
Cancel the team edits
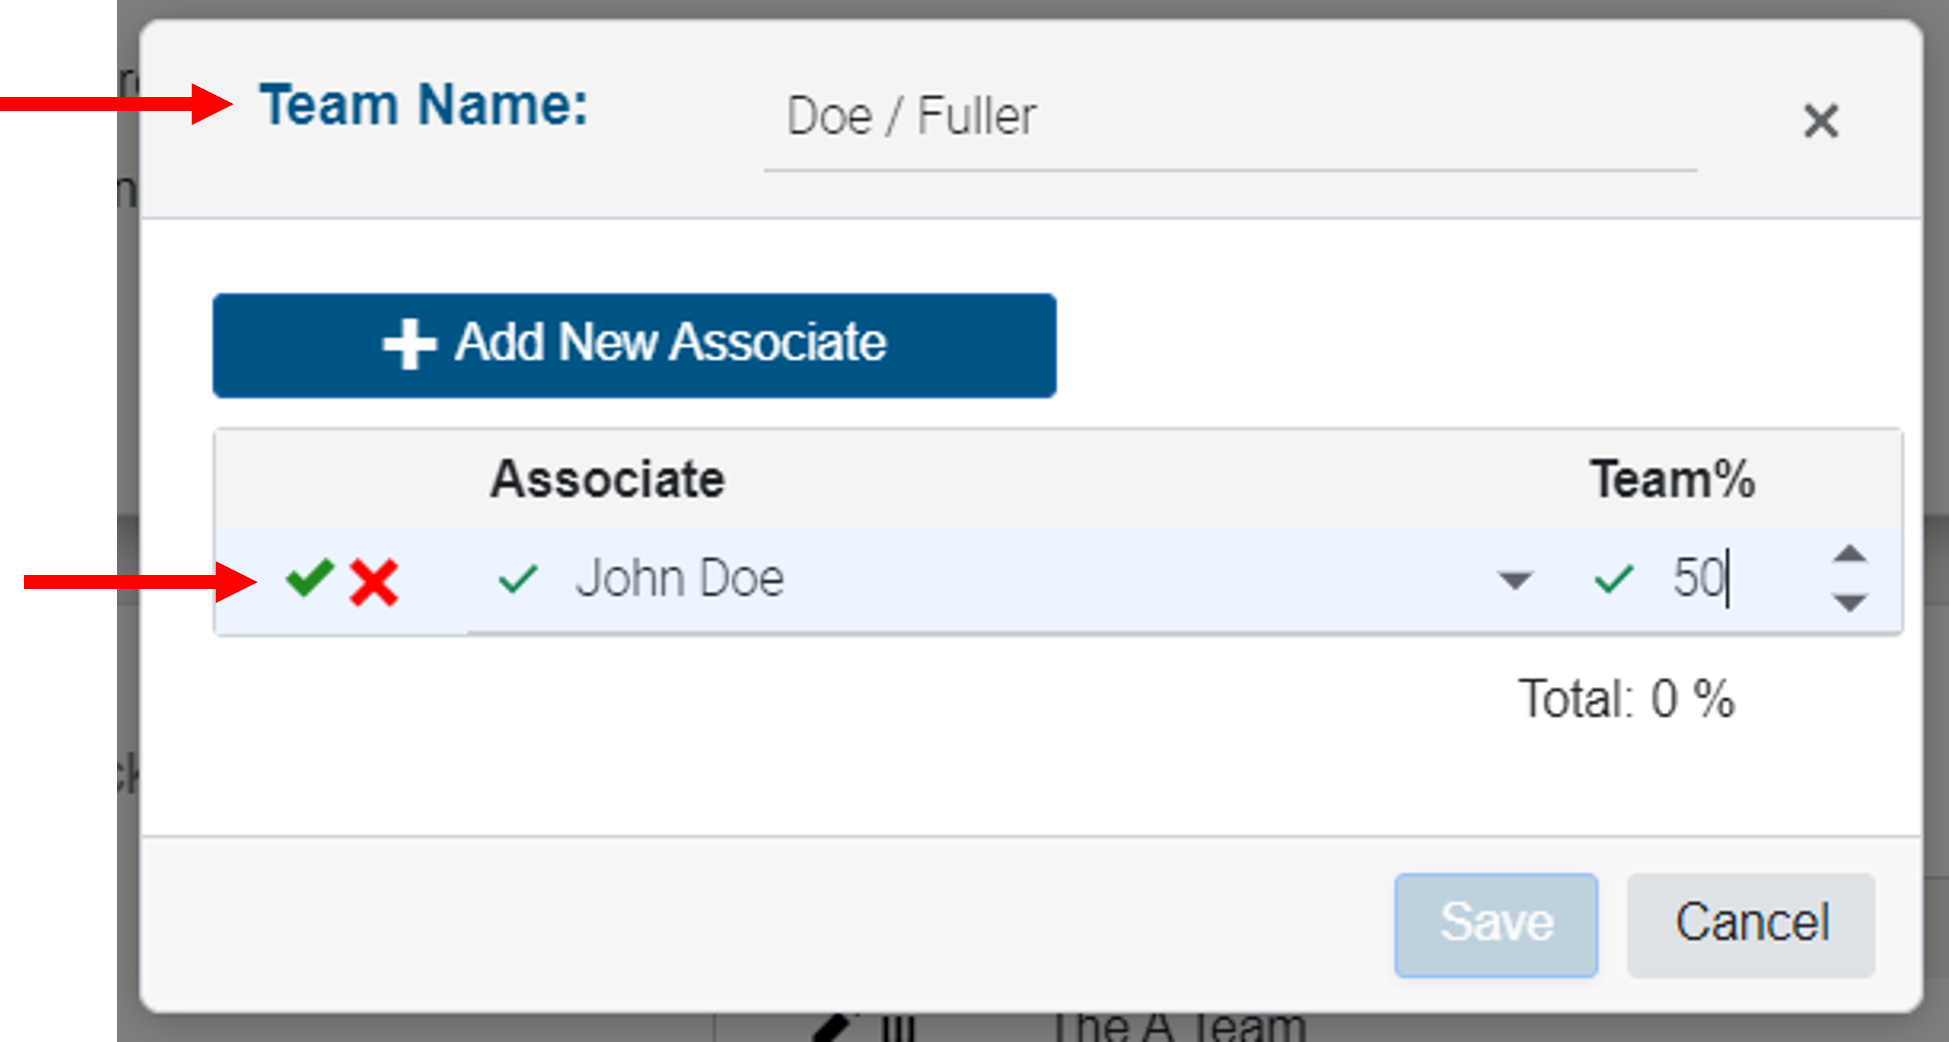tap(1751, 922)
